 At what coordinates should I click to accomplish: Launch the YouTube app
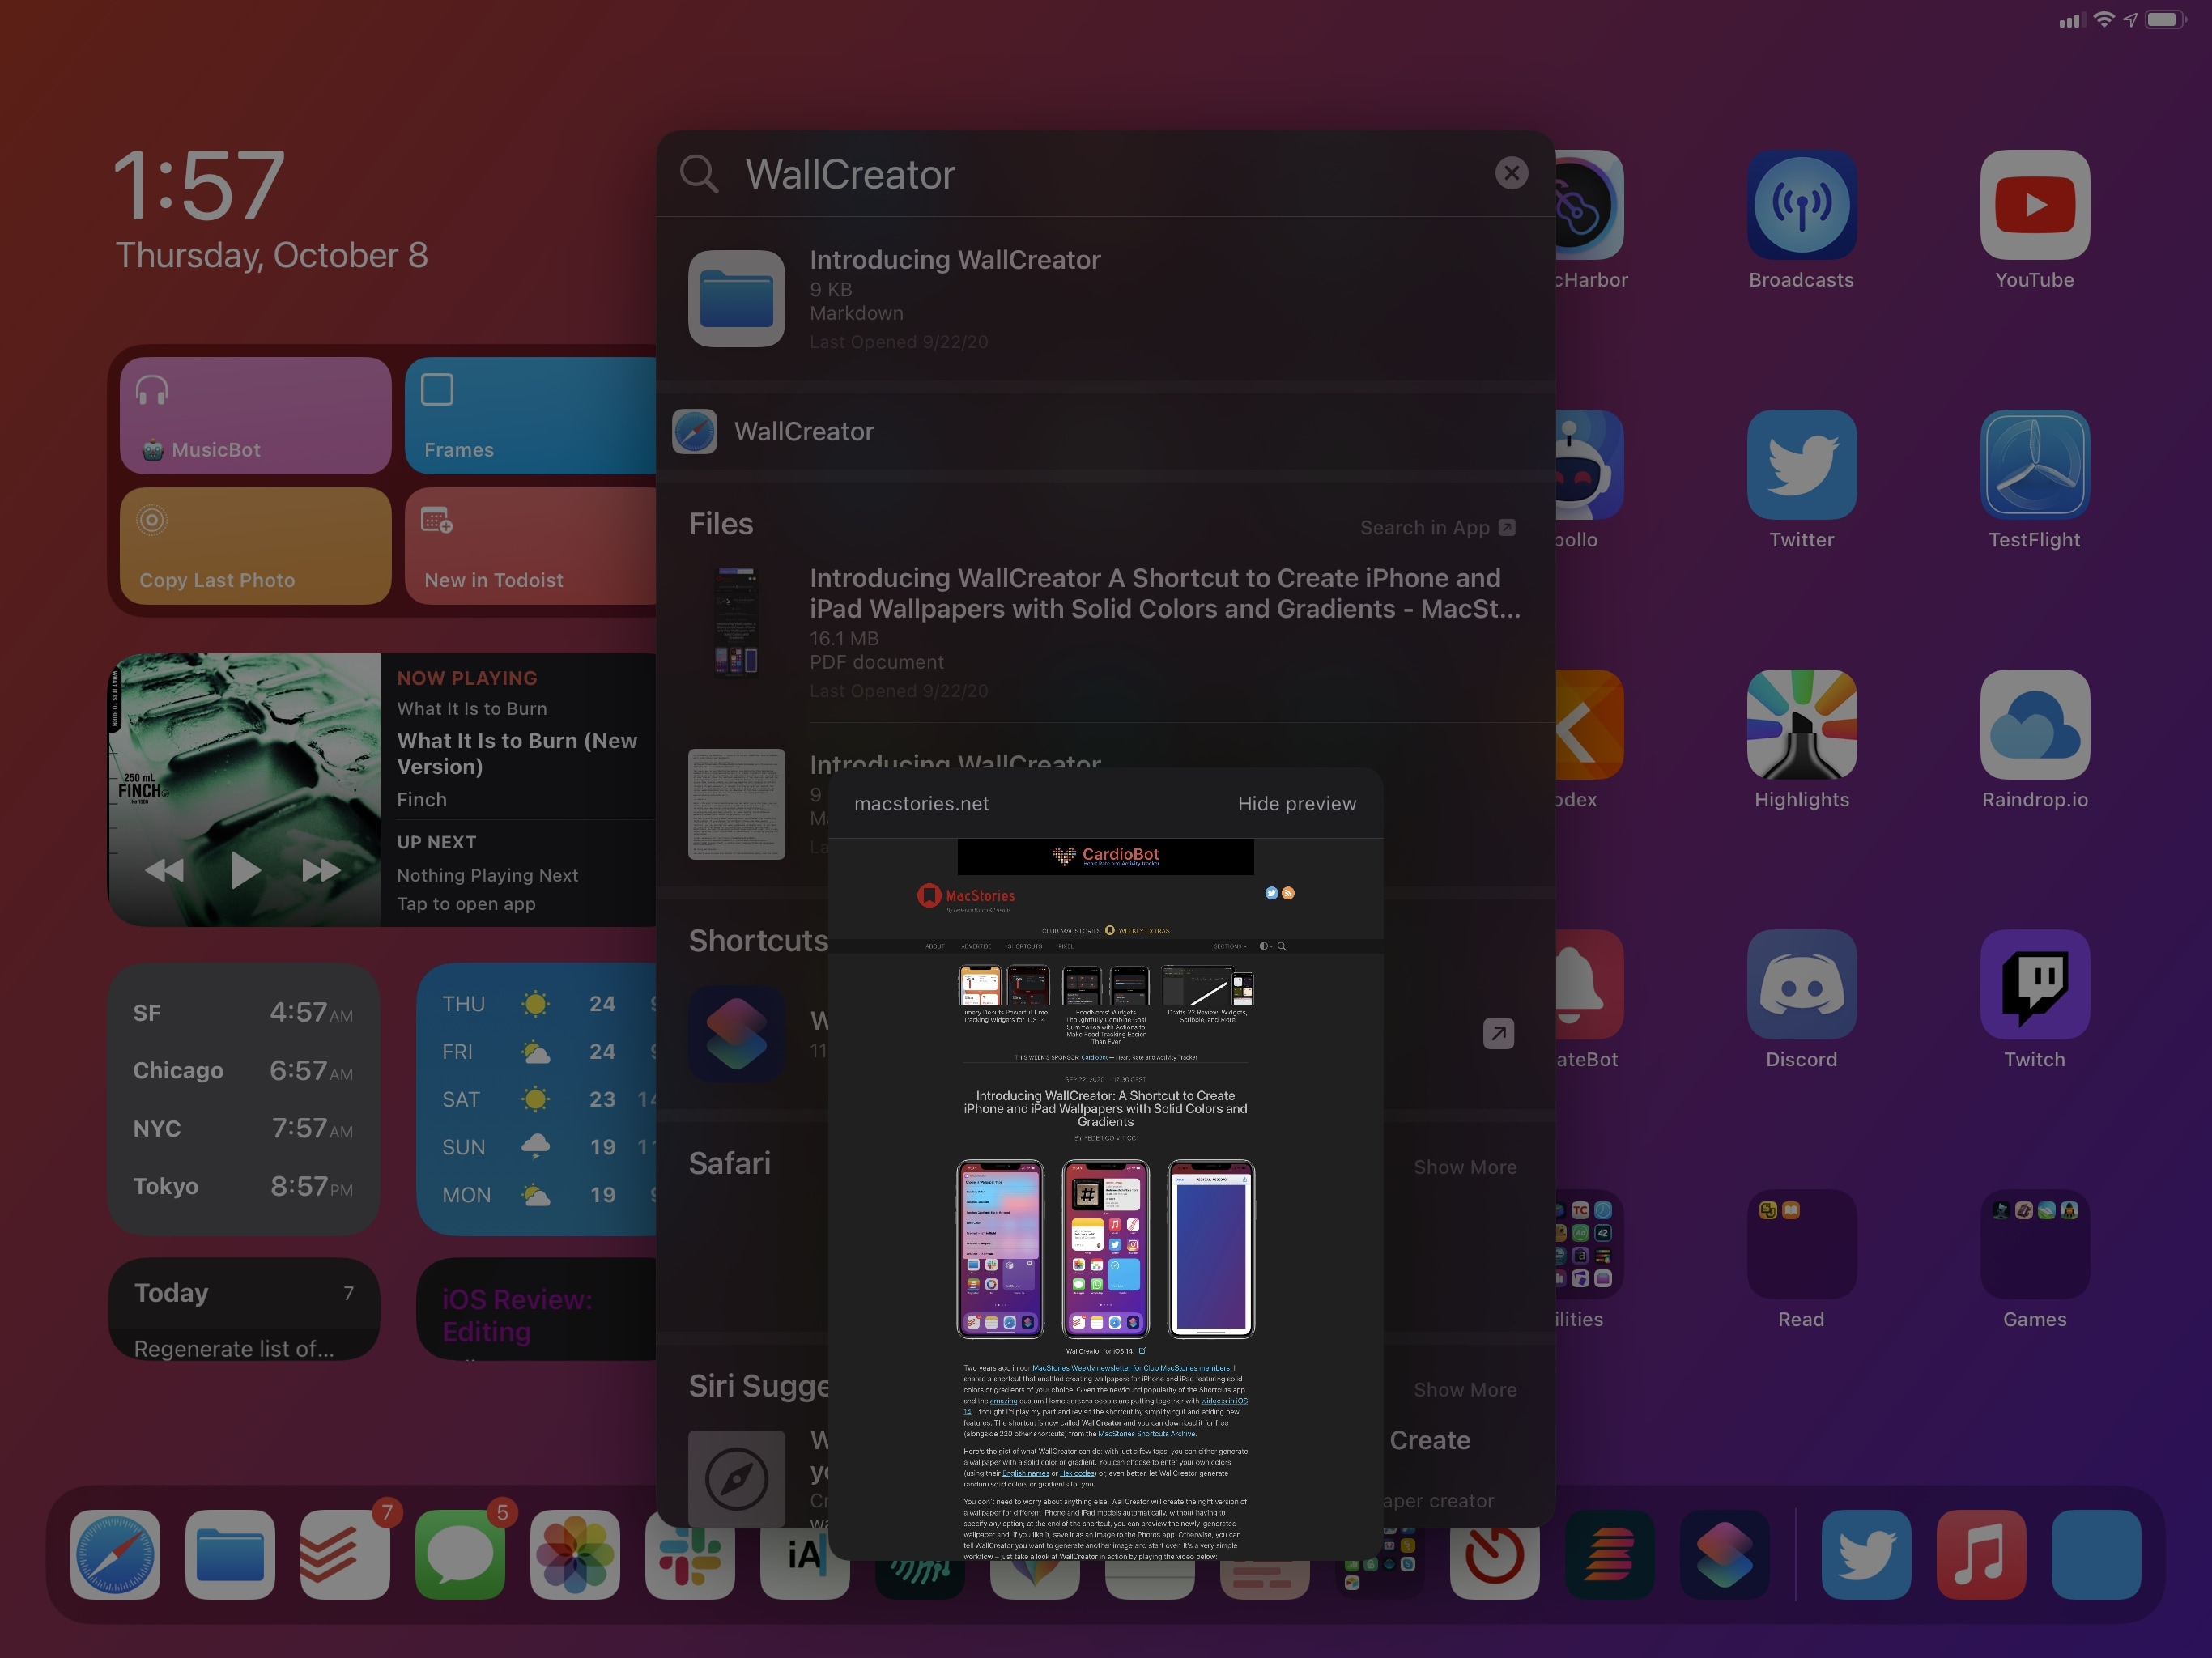pyautogui.click(x=2034, y=205)
